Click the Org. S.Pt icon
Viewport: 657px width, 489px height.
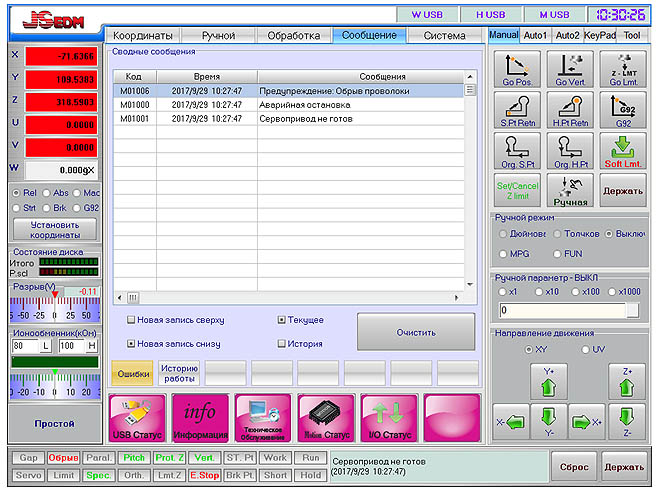pyautogui.click(x=517, y=151)
